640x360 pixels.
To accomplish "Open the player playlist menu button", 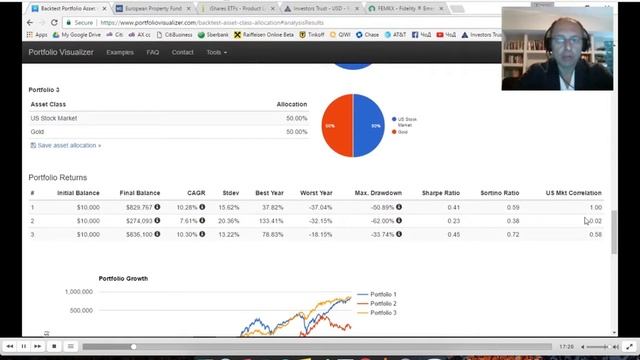I will (x=71, y=347).
